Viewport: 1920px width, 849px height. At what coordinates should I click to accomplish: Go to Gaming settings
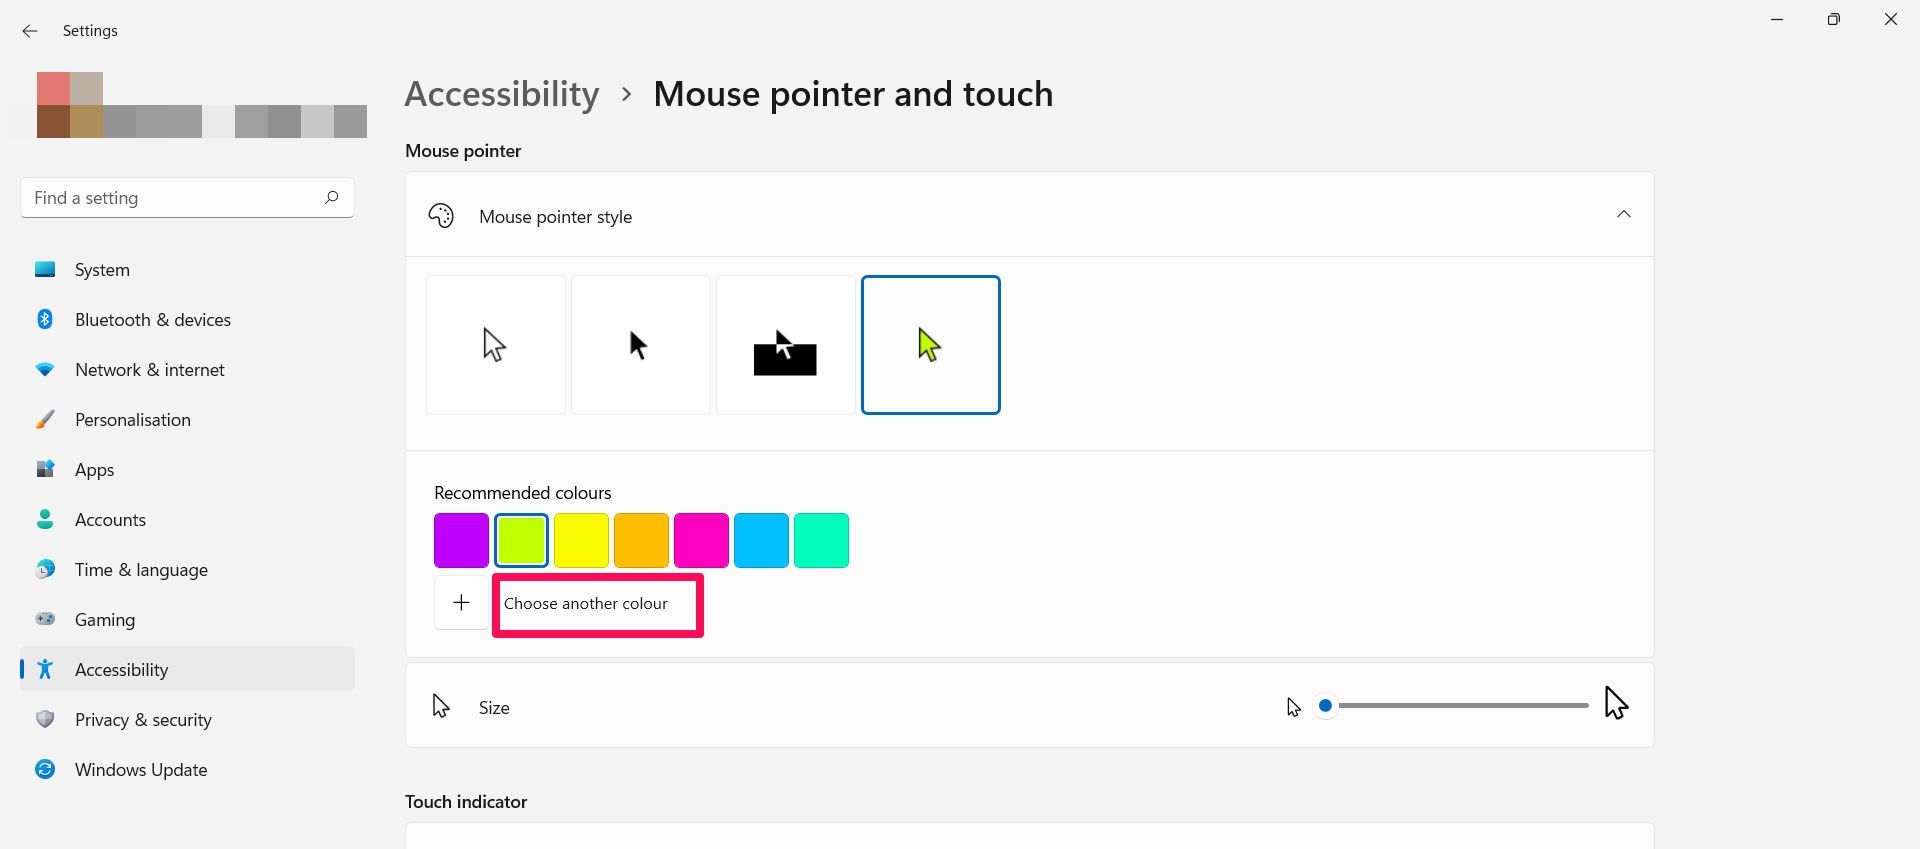point(104,619)
